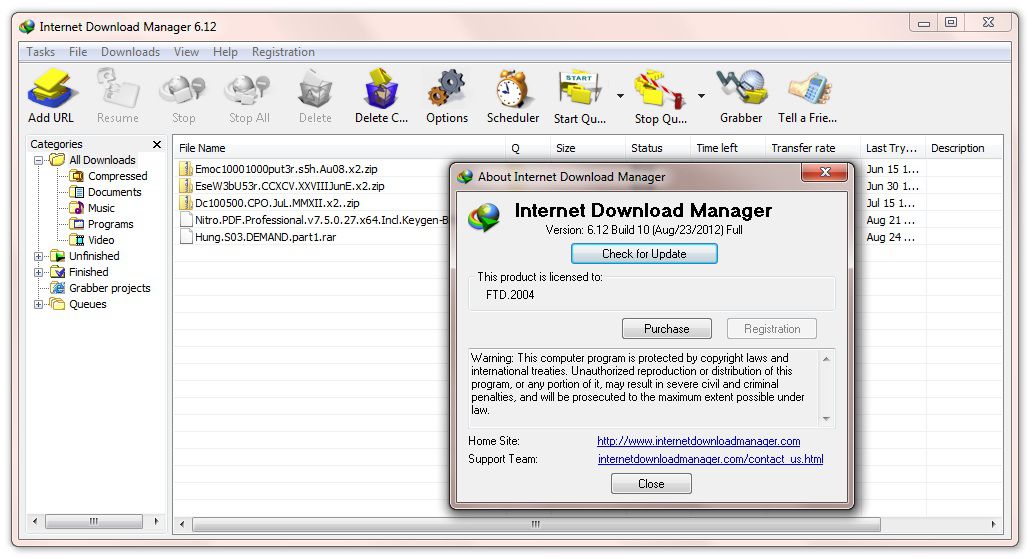The width and height of the screenshot is (1033, 559).
Task: Expand the Finished tree node
Action: (39, 272)
